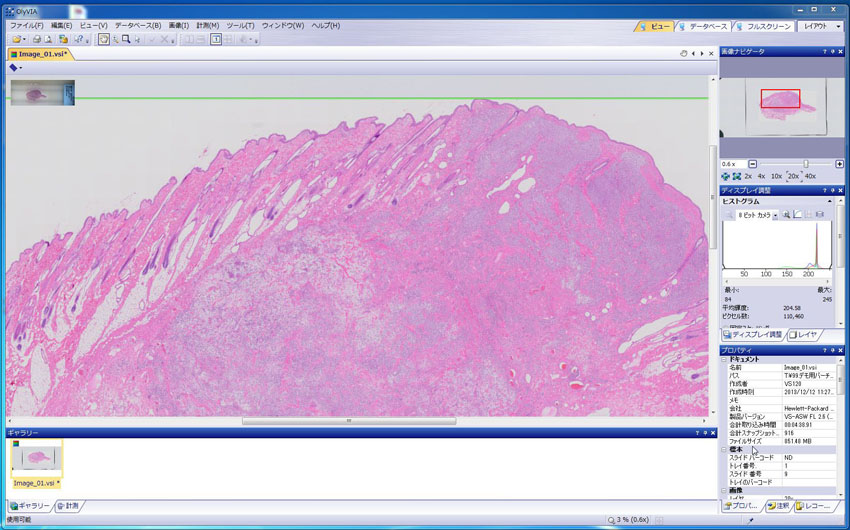Set magnification to 40x in navigator
Viewport: 850px width, 530px height.
[810, 176]
